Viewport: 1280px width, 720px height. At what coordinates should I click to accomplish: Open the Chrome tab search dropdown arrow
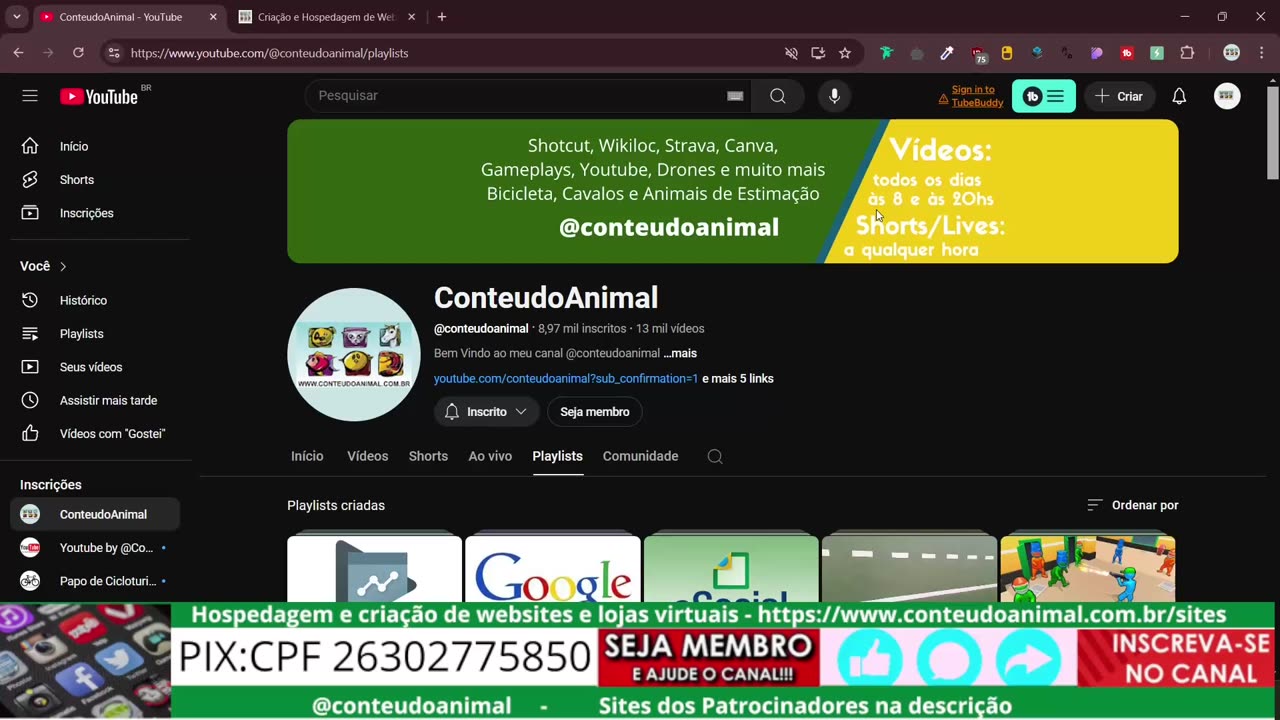tap(16, 17)
